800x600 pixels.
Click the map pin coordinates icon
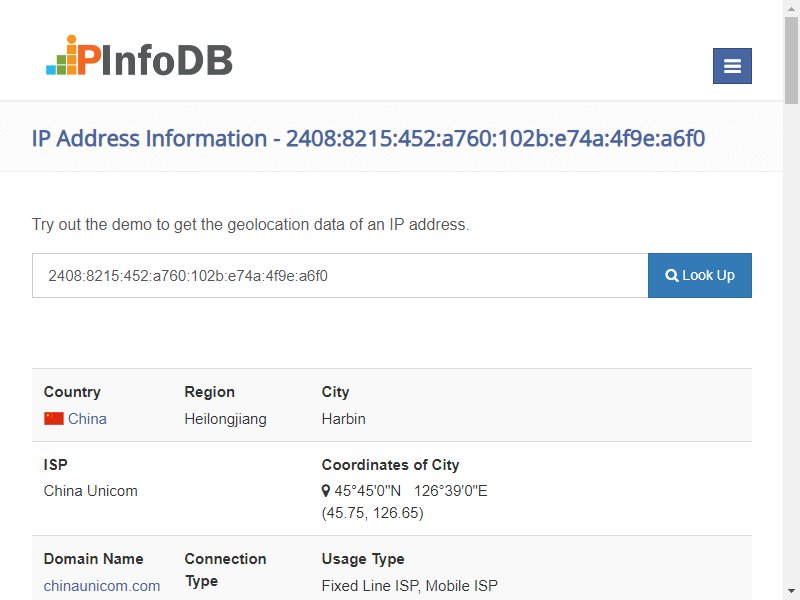point(326,491)
